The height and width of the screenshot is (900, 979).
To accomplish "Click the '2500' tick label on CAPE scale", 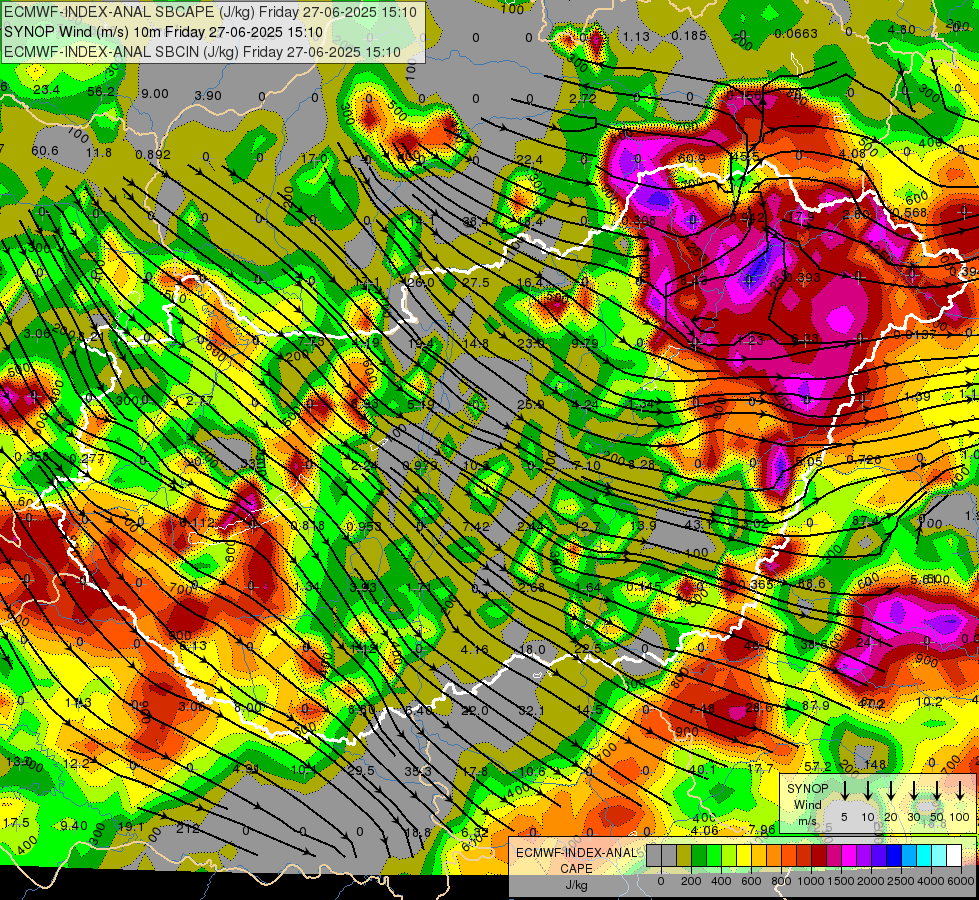I will [x=900, y=881].
